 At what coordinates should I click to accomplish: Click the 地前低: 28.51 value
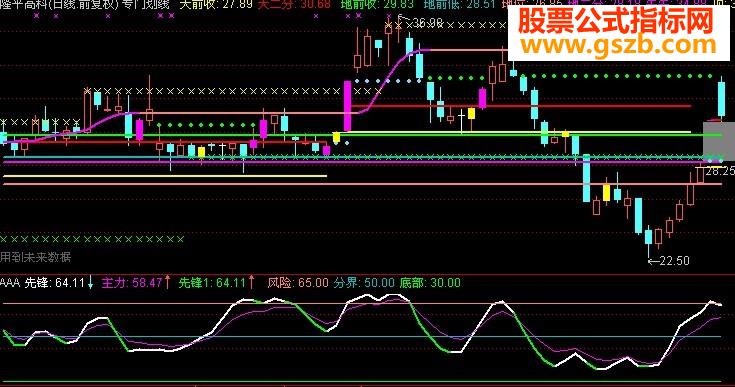coord(459,5)
